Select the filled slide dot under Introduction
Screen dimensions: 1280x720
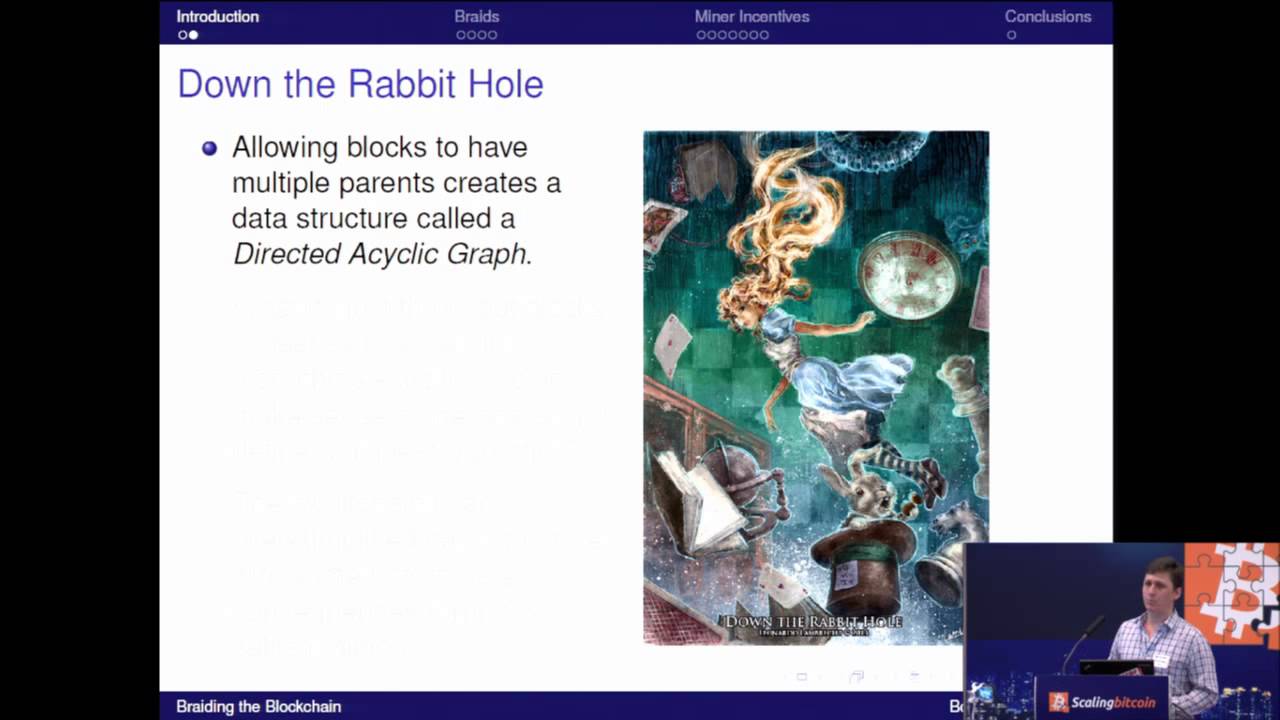[193, 35]
